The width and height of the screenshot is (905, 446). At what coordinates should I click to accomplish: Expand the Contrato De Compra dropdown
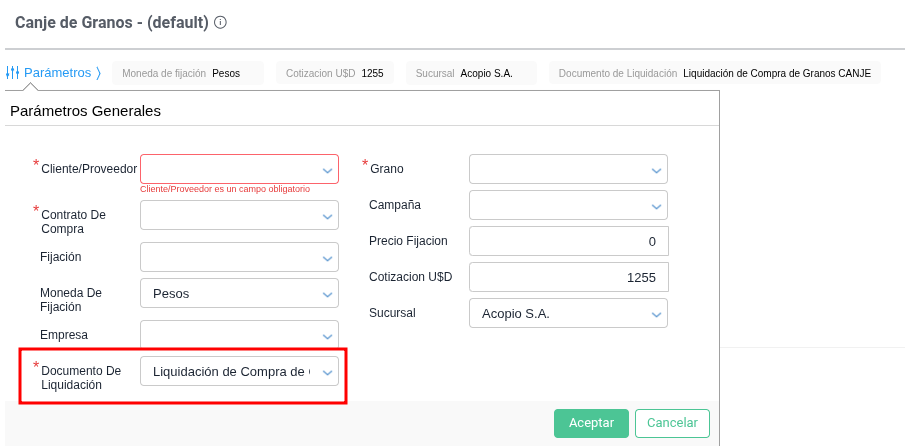239,215
